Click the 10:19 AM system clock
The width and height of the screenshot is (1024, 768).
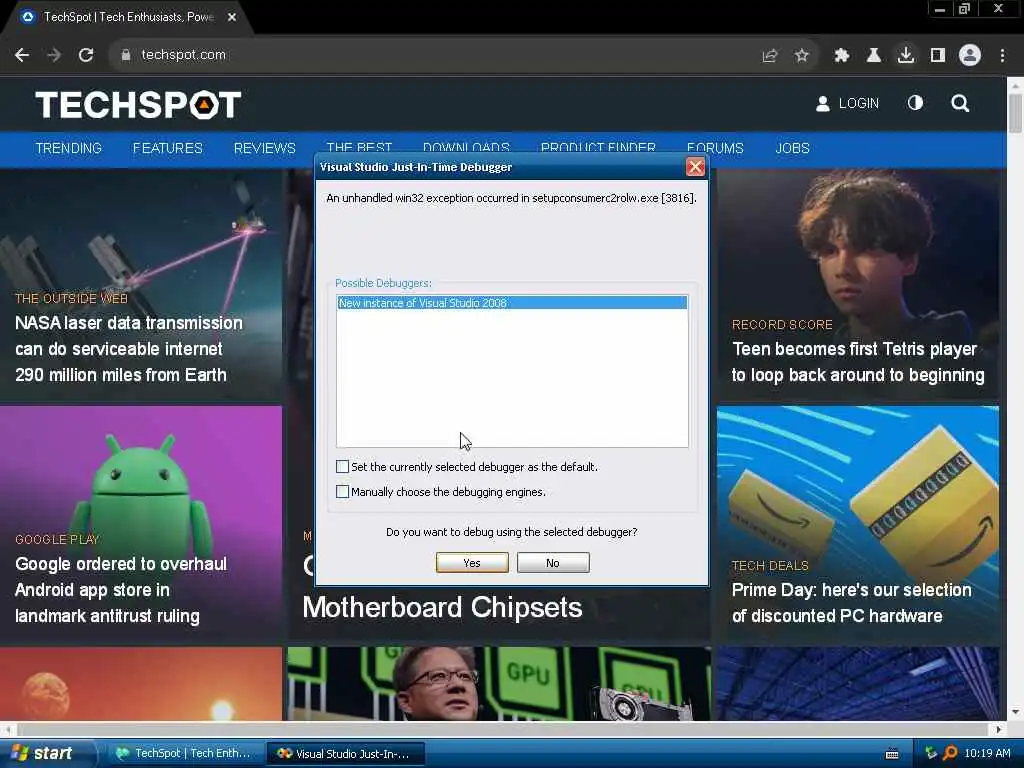click(x=987, y=754)
